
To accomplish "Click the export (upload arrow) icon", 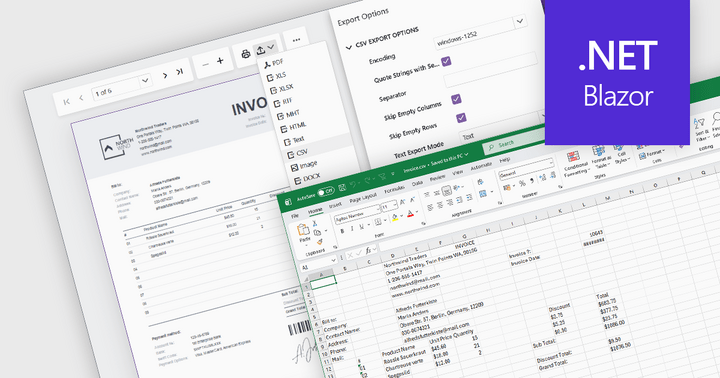I will point(260,50).
